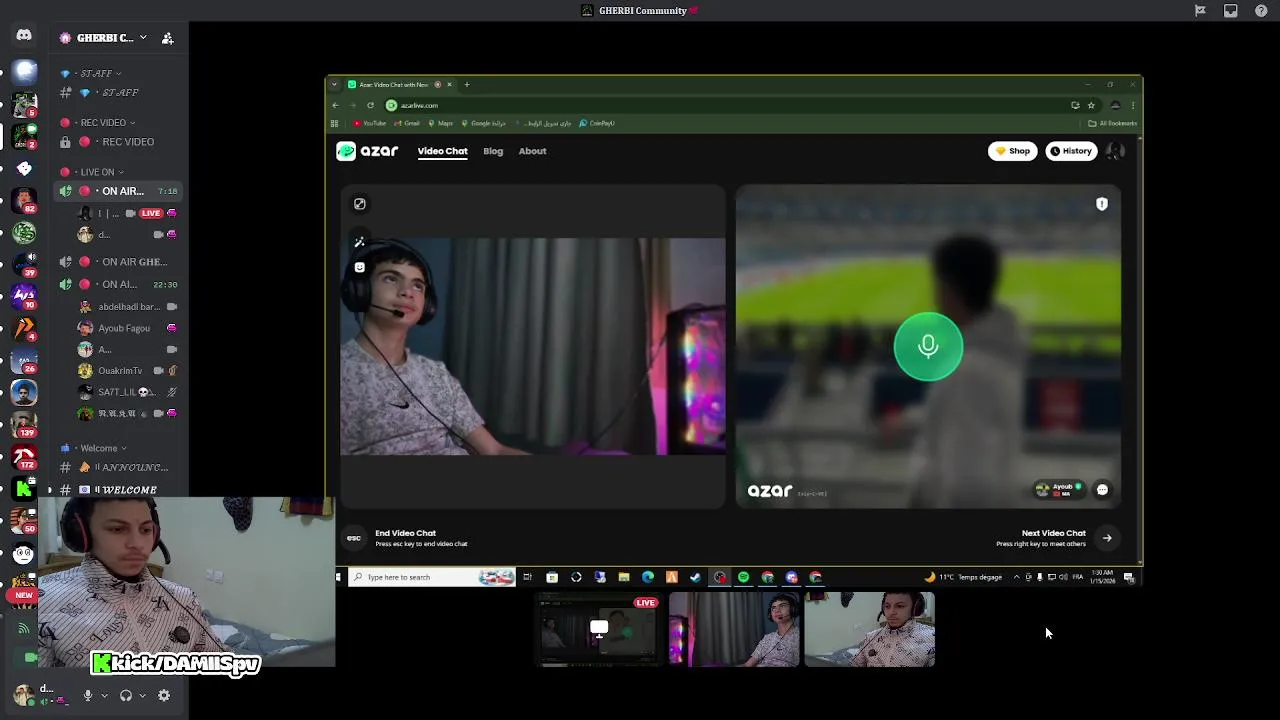
Task: Open the server icon with 82 badge
Action: (x=24, y=200)
